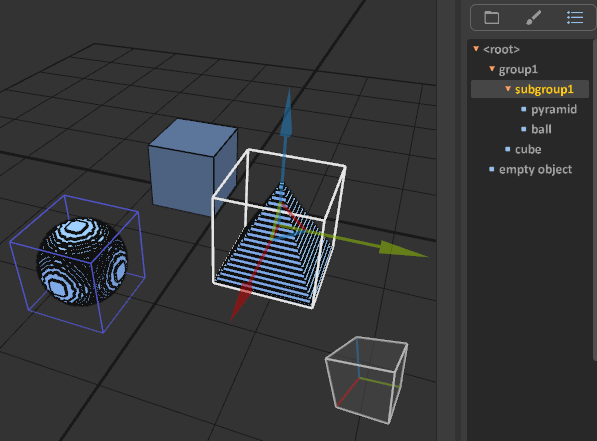Click the red axis gizmo arrow
The width and height of the screenshot is (597, 441).
241,302
